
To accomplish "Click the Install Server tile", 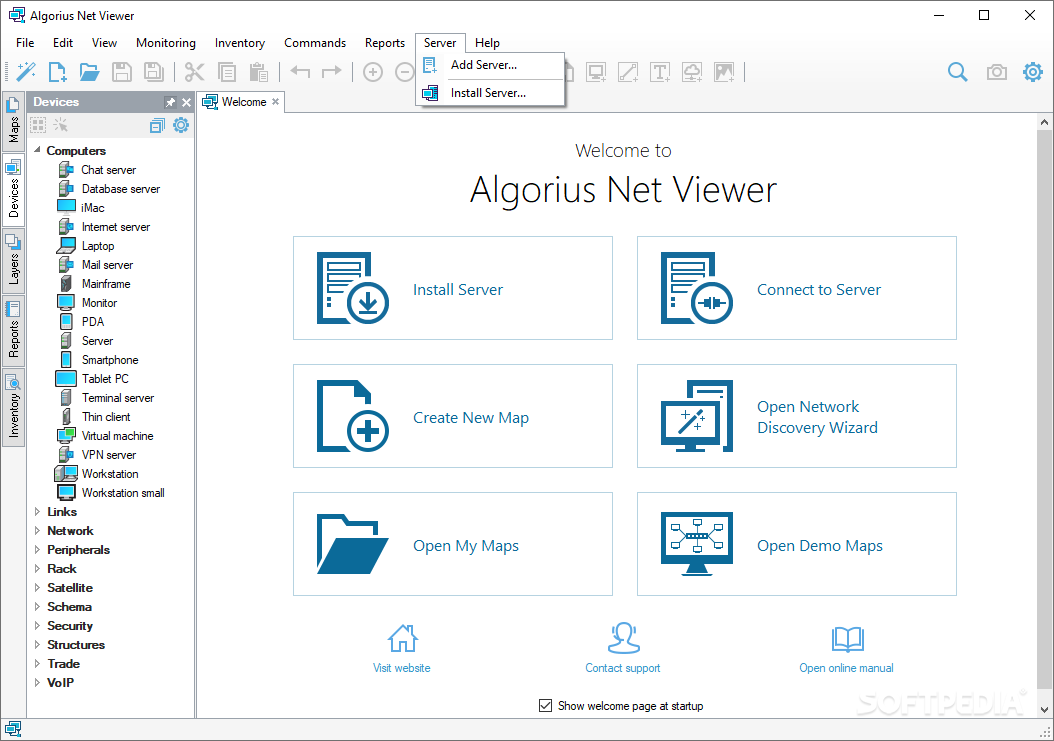I will (x=453, y=288).
